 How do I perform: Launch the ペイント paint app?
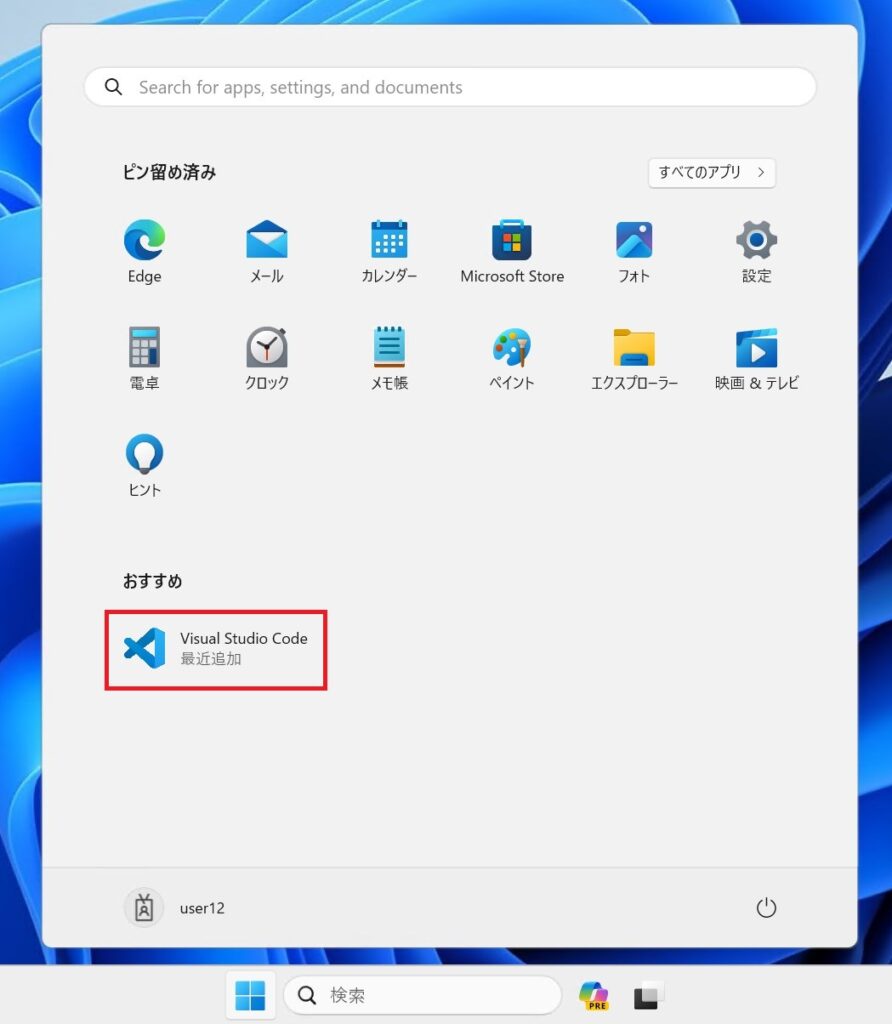(512, 359)
